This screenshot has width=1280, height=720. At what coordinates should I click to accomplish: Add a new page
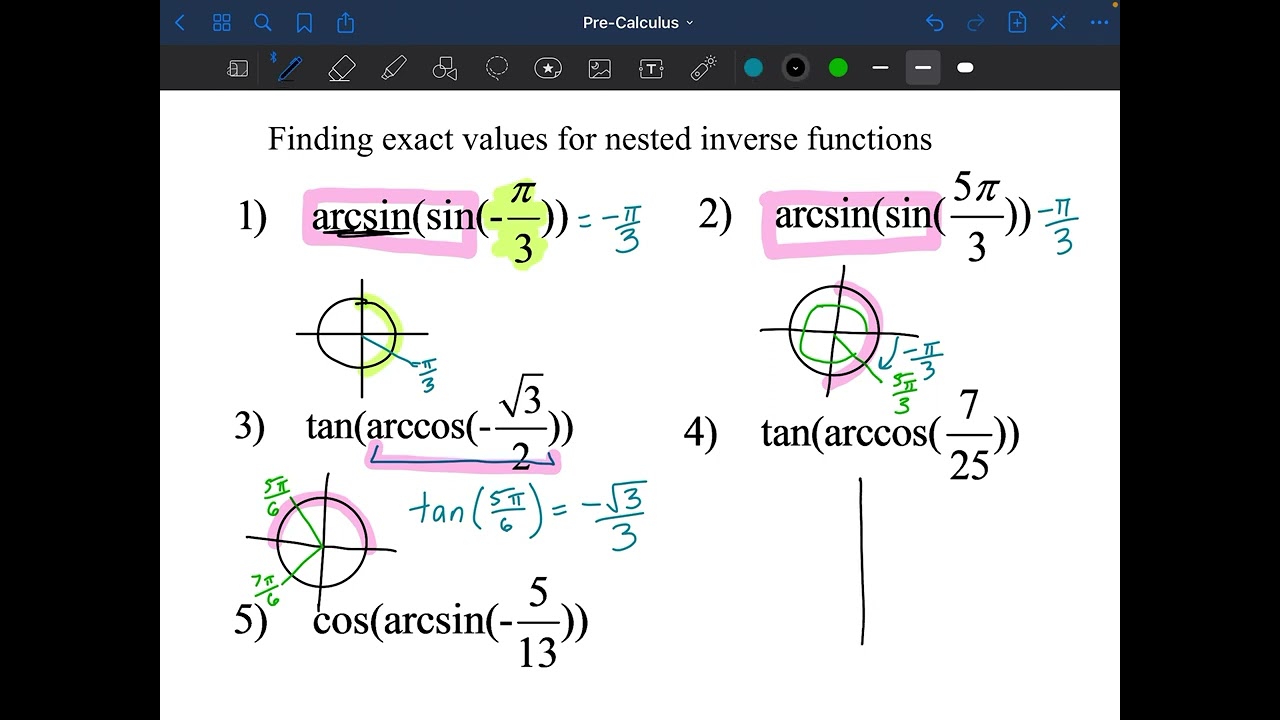click(x=1017, y=22)
